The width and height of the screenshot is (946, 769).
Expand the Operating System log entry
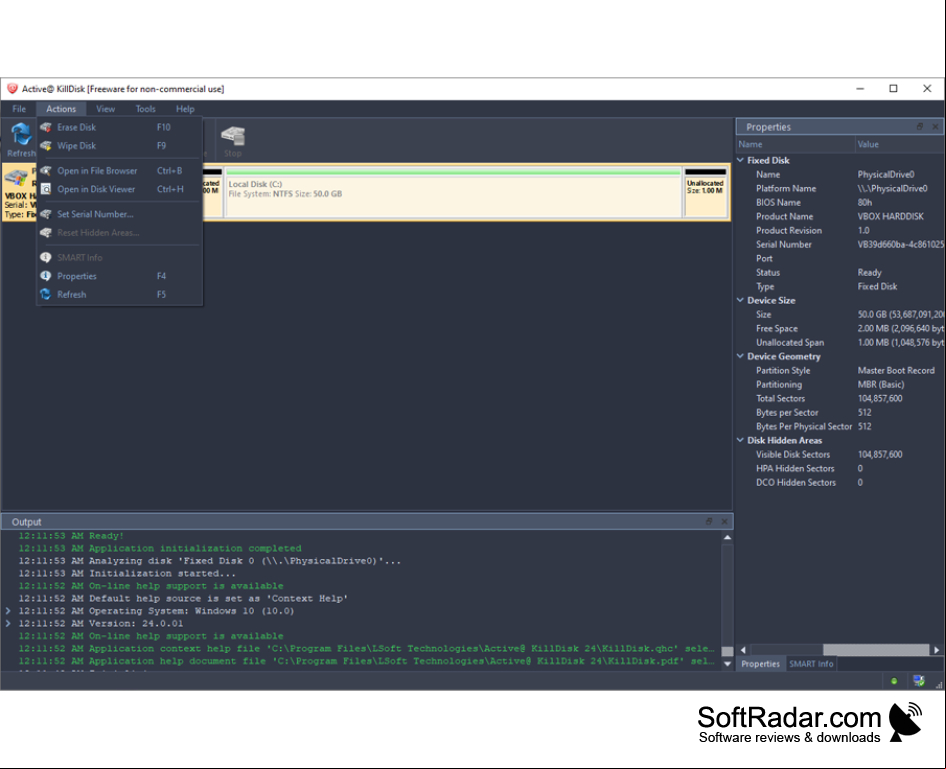tap(8, 611)
